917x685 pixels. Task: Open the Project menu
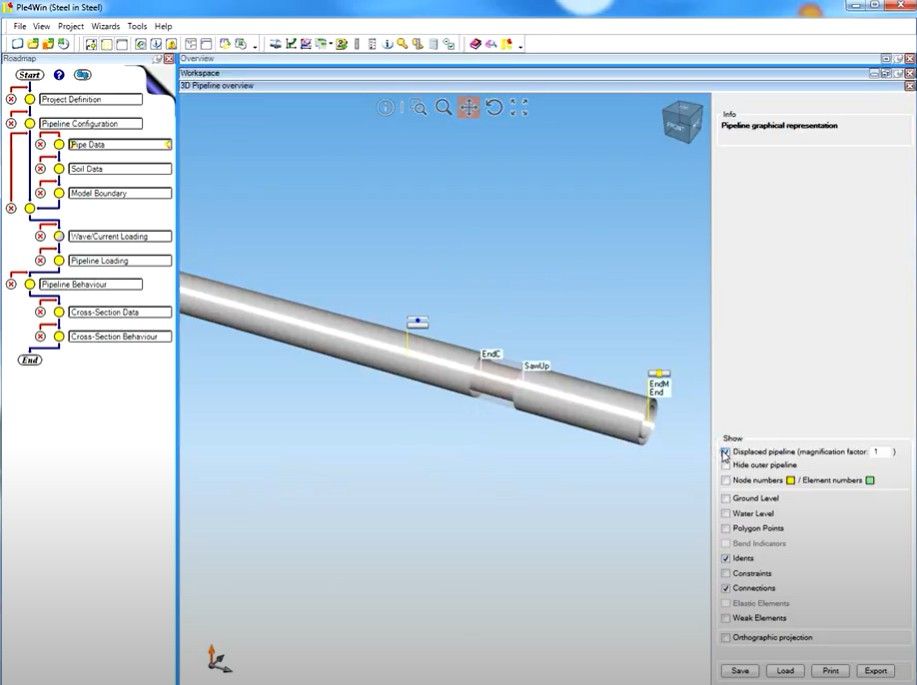(71, 25)
